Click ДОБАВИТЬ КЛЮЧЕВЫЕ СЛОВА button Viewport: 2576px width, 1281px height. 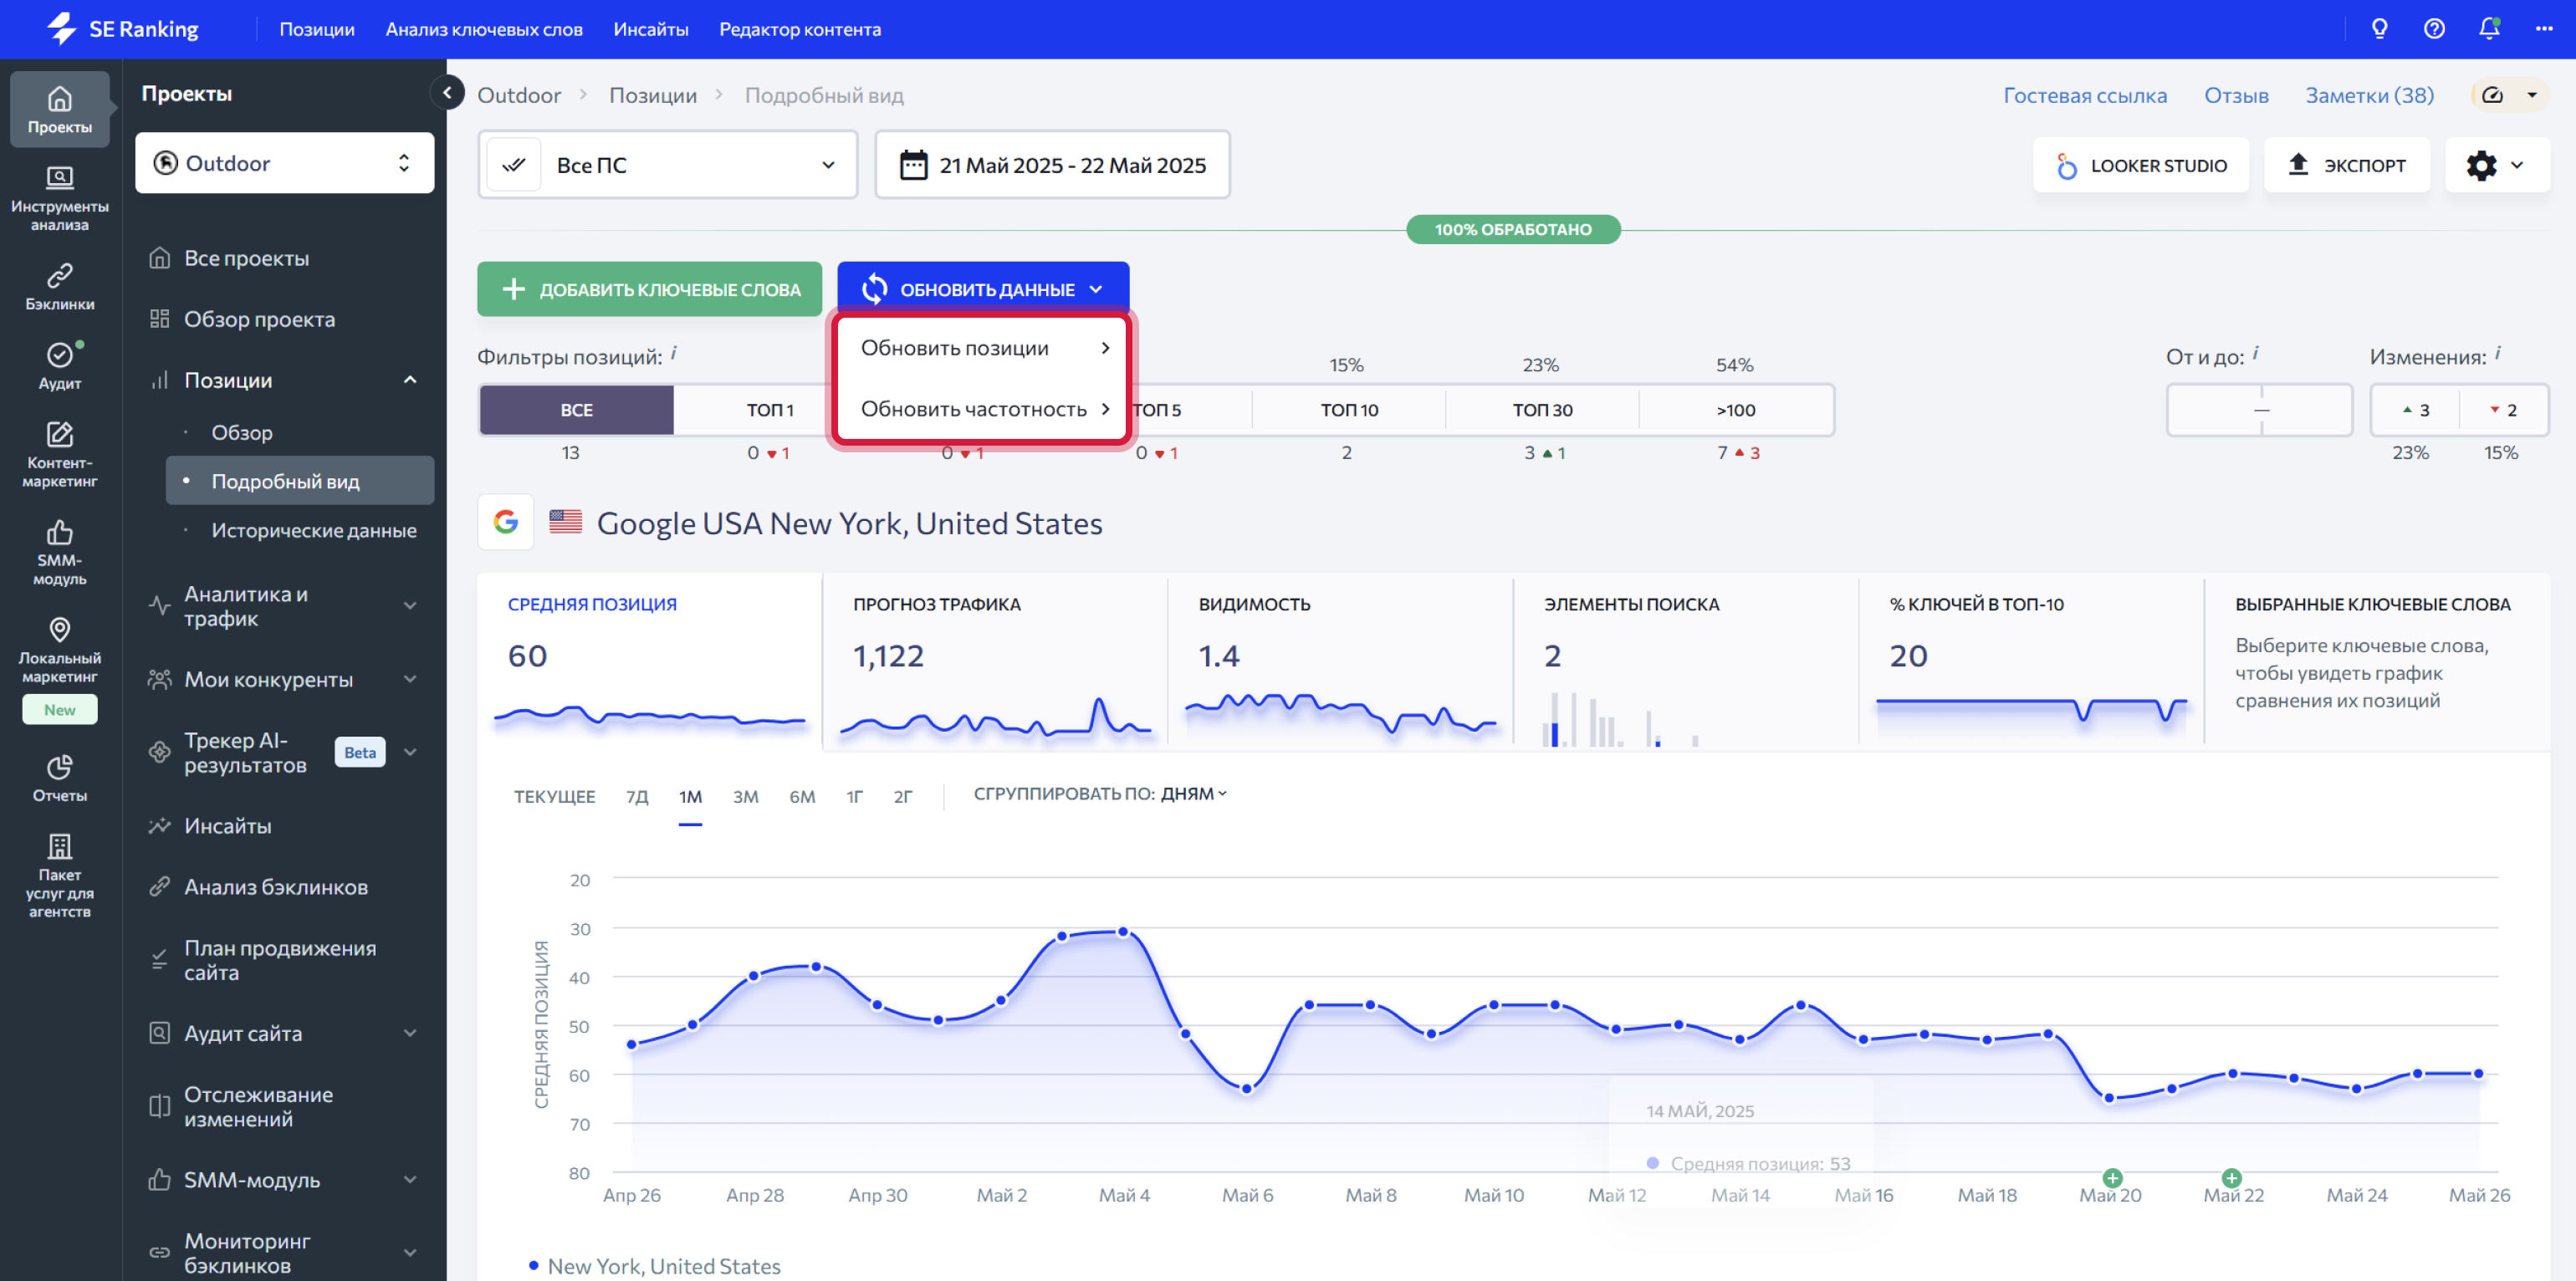click(649, 289)
